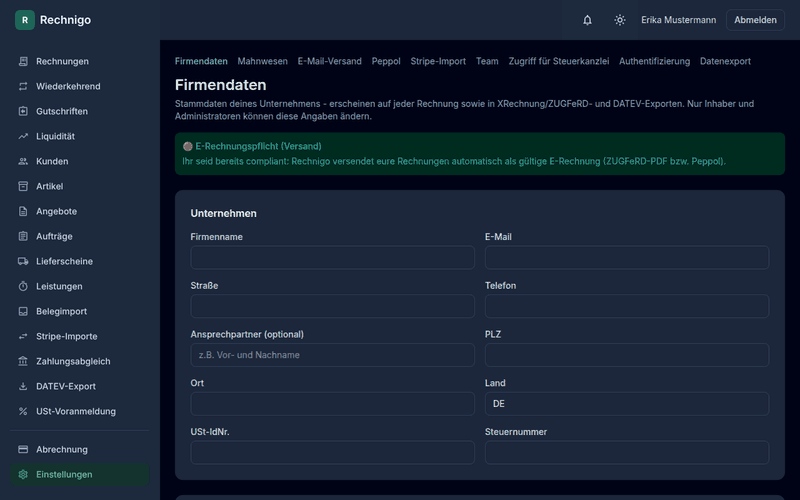Switch to the Authentifizierung tab
This screenshot has height=500, width=800.
pos(654,61)
